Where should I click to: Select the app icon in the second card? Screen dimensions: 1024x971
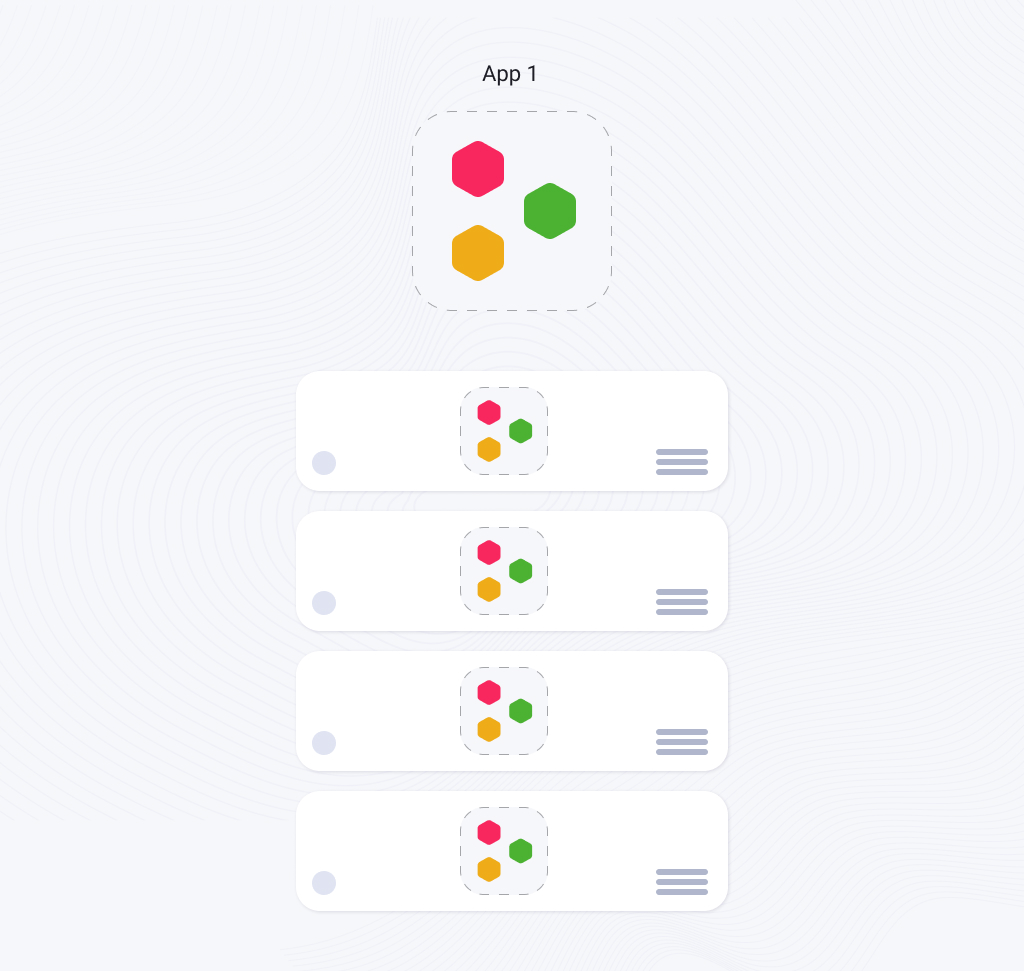click(504, 571)
